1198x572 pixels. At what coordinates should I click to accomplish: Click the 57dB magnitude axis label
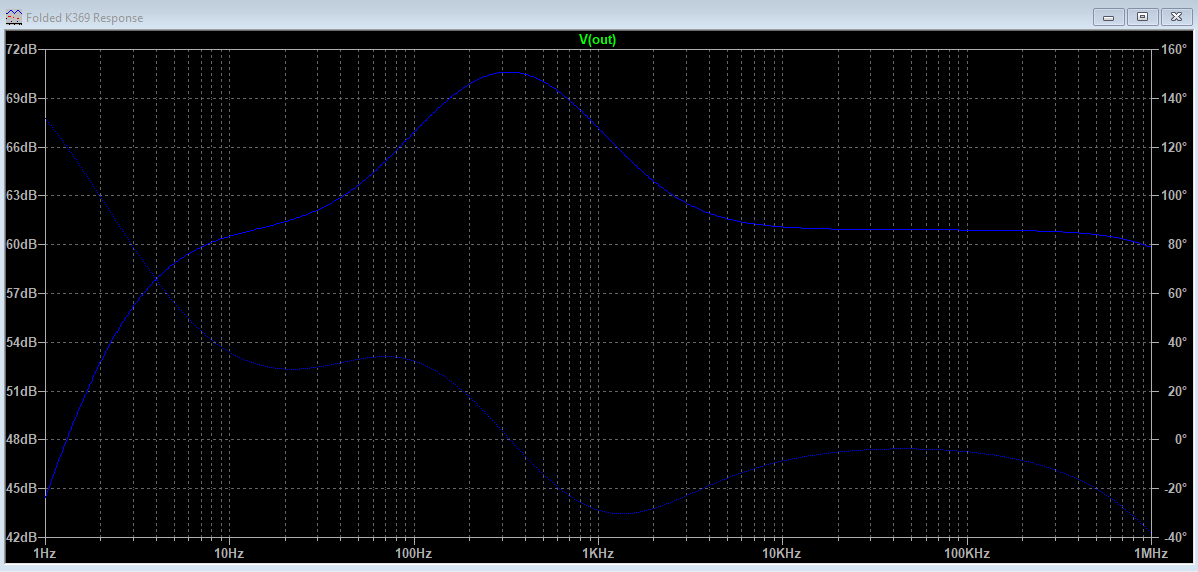(21, 294)
